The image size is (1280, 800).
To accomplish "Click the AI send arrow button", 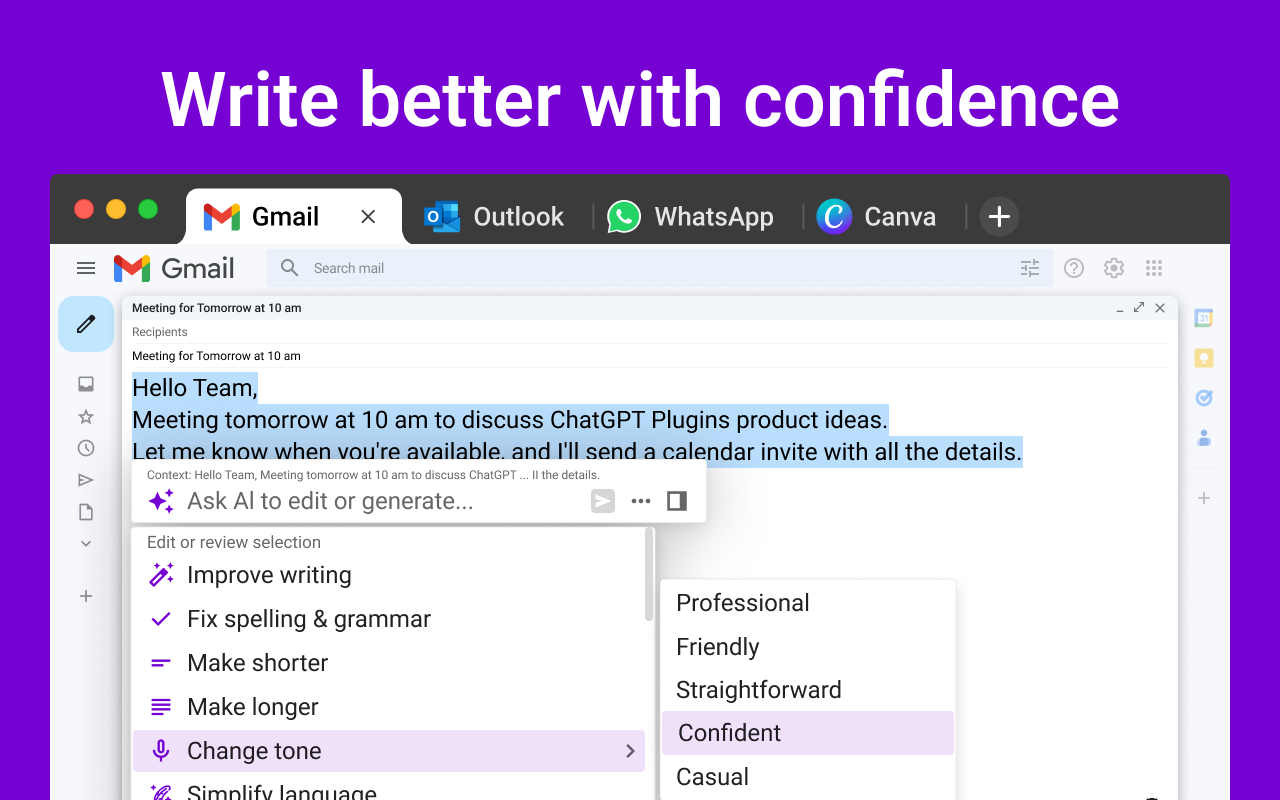I will (x=603, y=501).
